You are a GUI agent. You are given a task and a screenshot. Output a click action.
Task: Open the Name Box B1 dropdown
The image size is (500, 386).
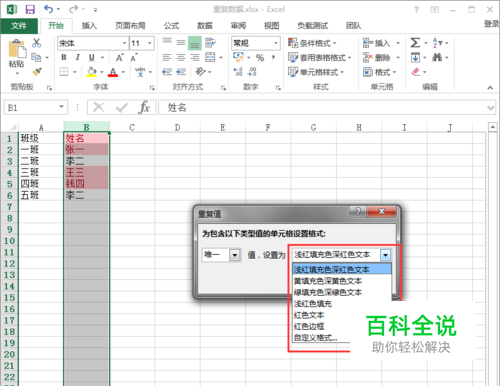tap(61, 107)
